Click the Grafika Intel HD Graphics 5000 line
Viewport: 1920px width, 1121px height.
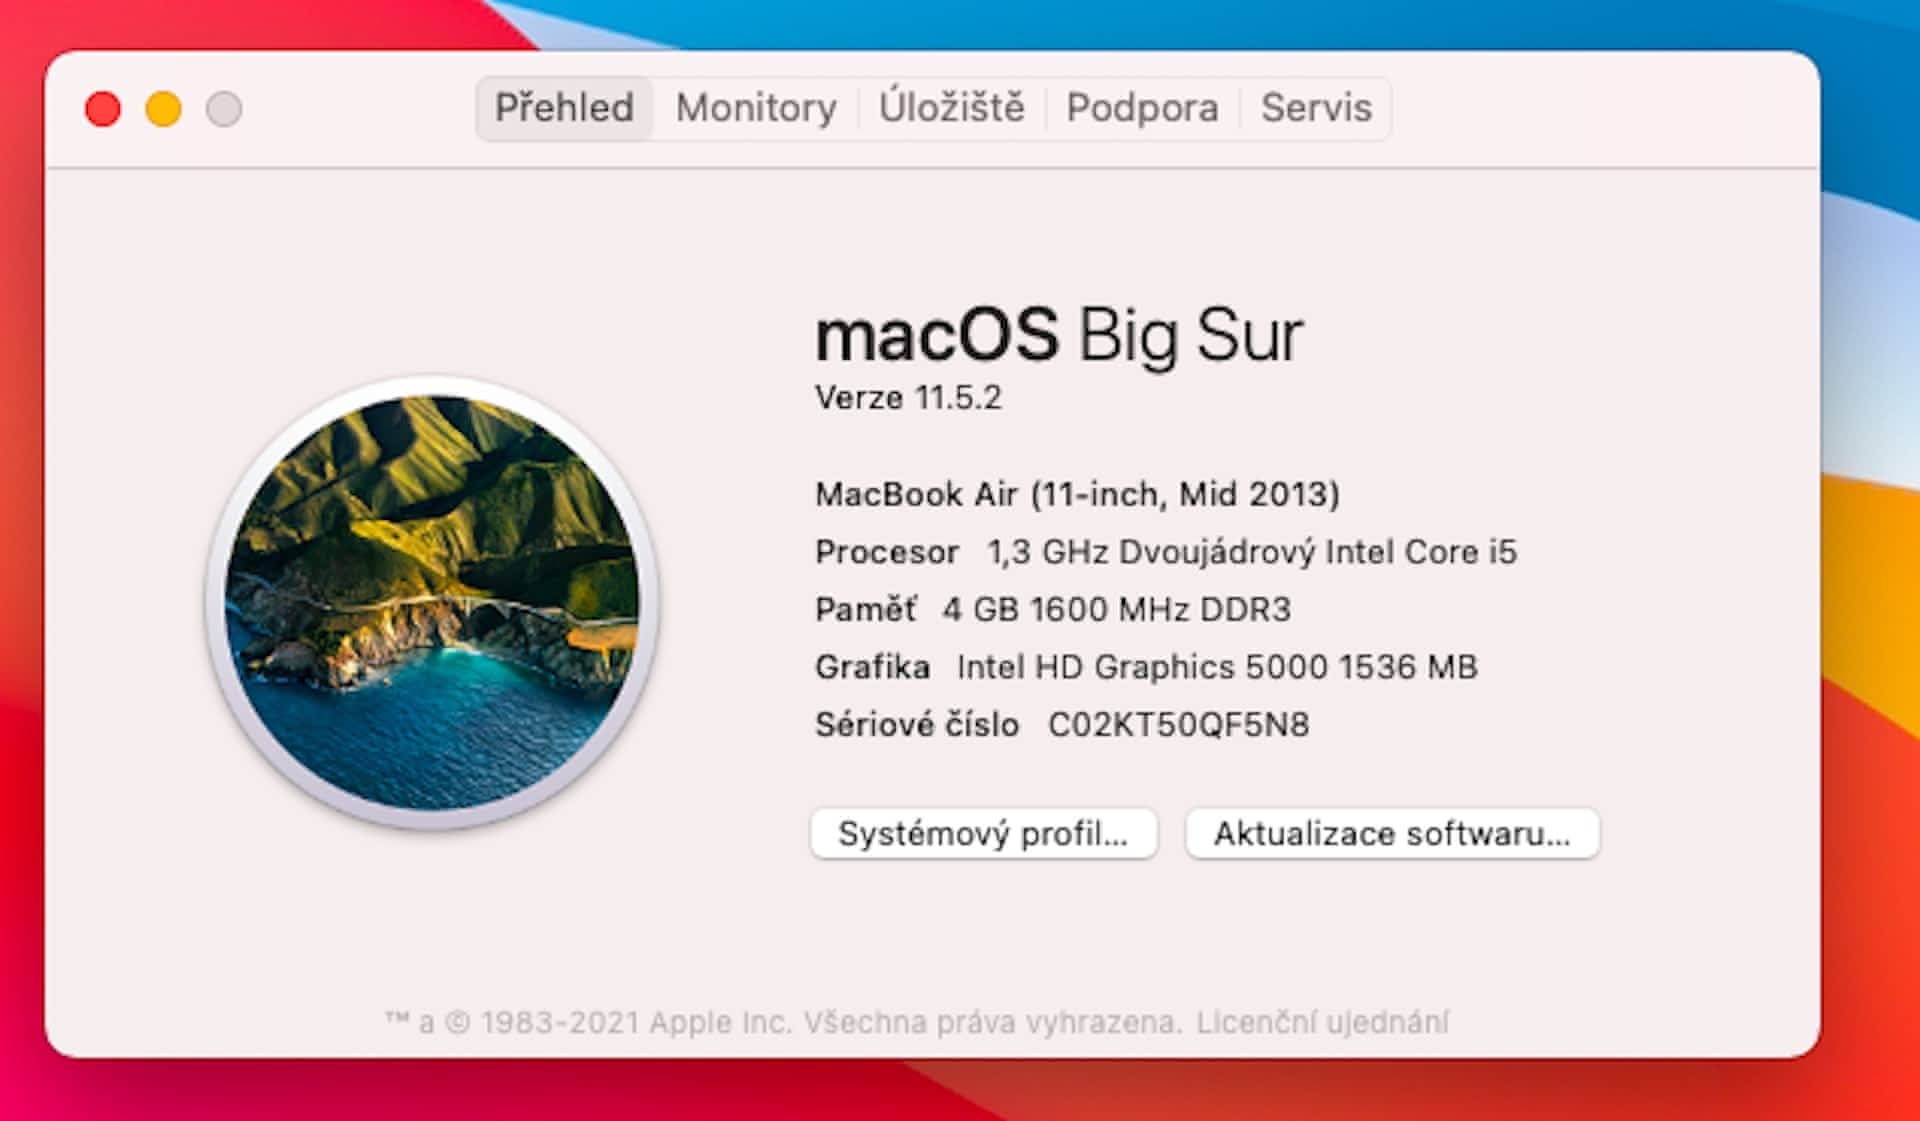(x=1146, y=667)
